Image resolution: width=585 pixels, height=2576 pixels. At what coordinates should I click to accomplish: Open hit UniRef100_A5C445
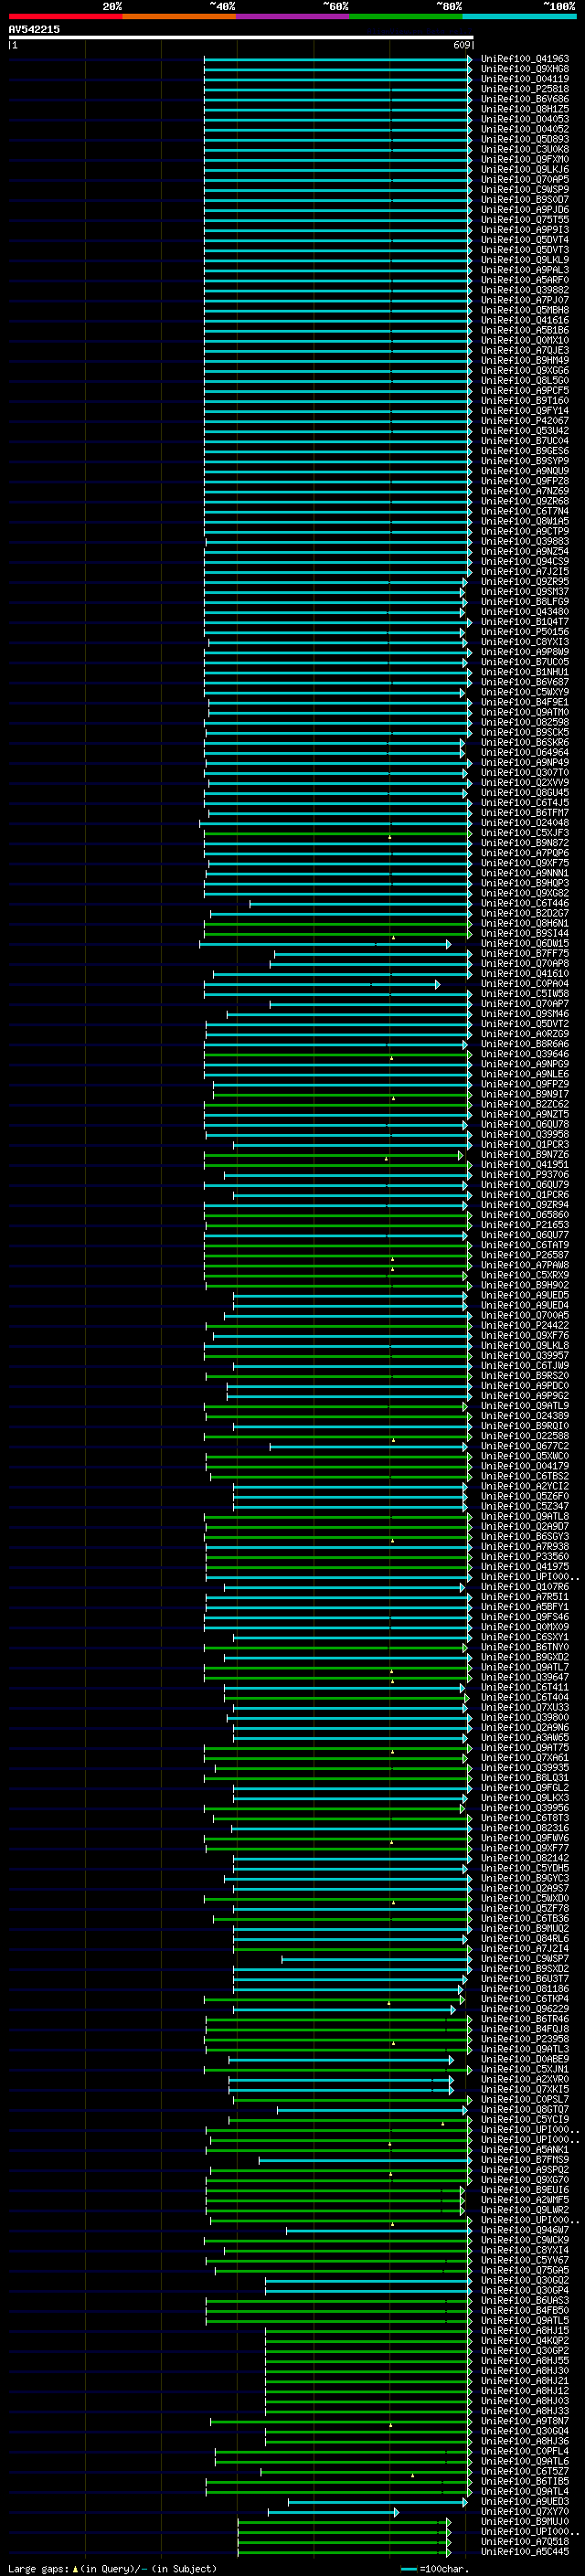click(x=525, y=2552)
